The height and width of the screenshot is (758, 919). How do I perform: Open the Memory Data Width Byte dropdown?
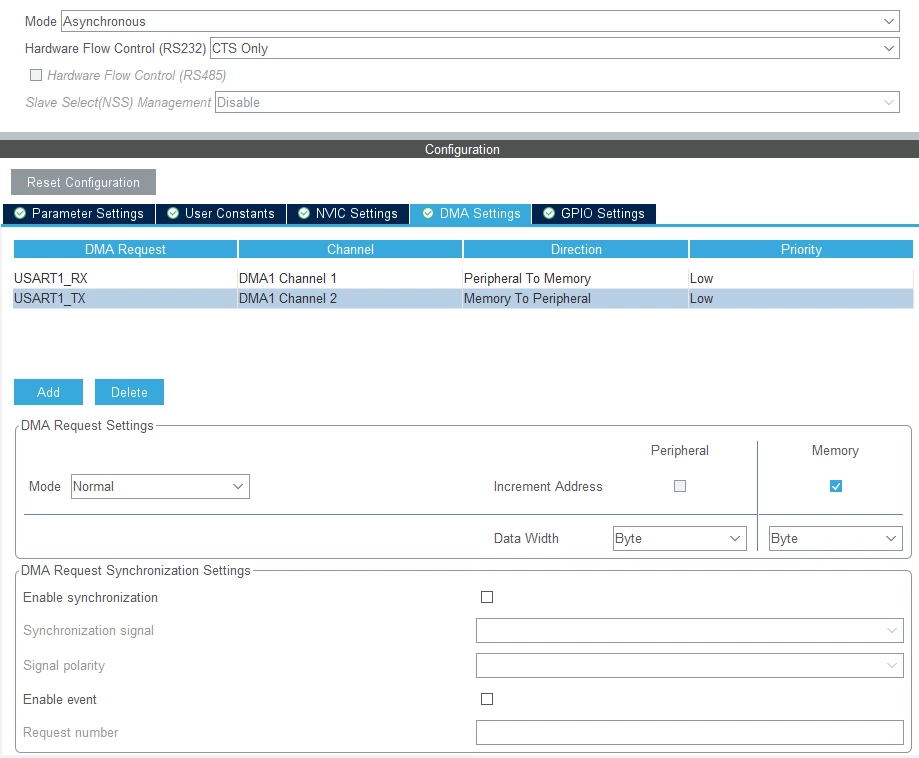point(836,538)
